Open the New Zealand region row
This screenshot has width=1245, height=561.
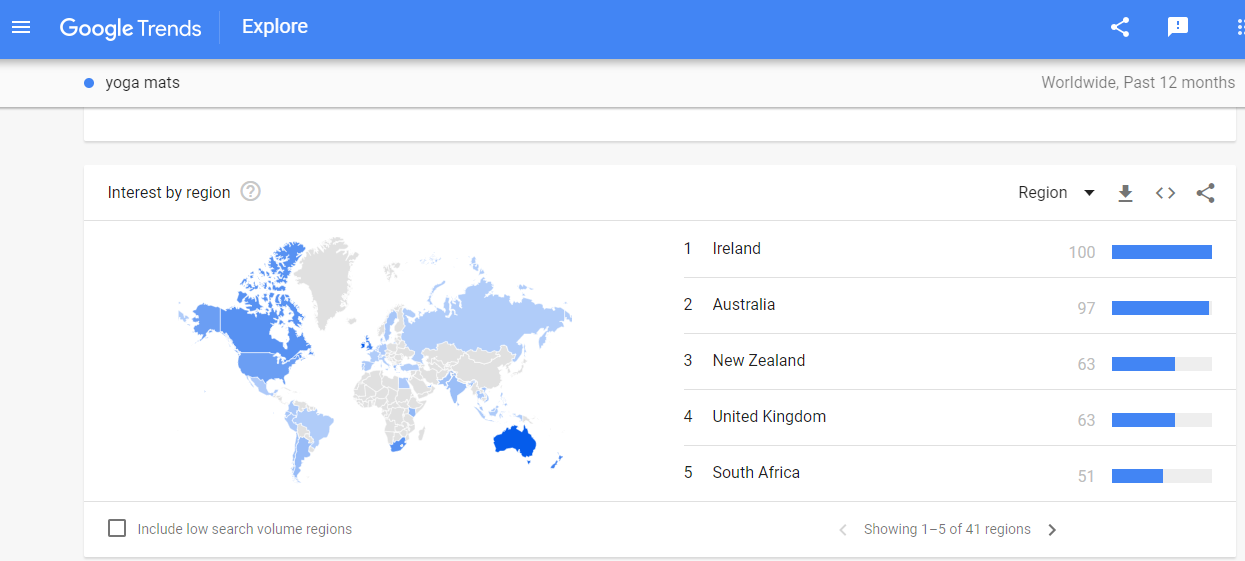[x=758, y=361]
